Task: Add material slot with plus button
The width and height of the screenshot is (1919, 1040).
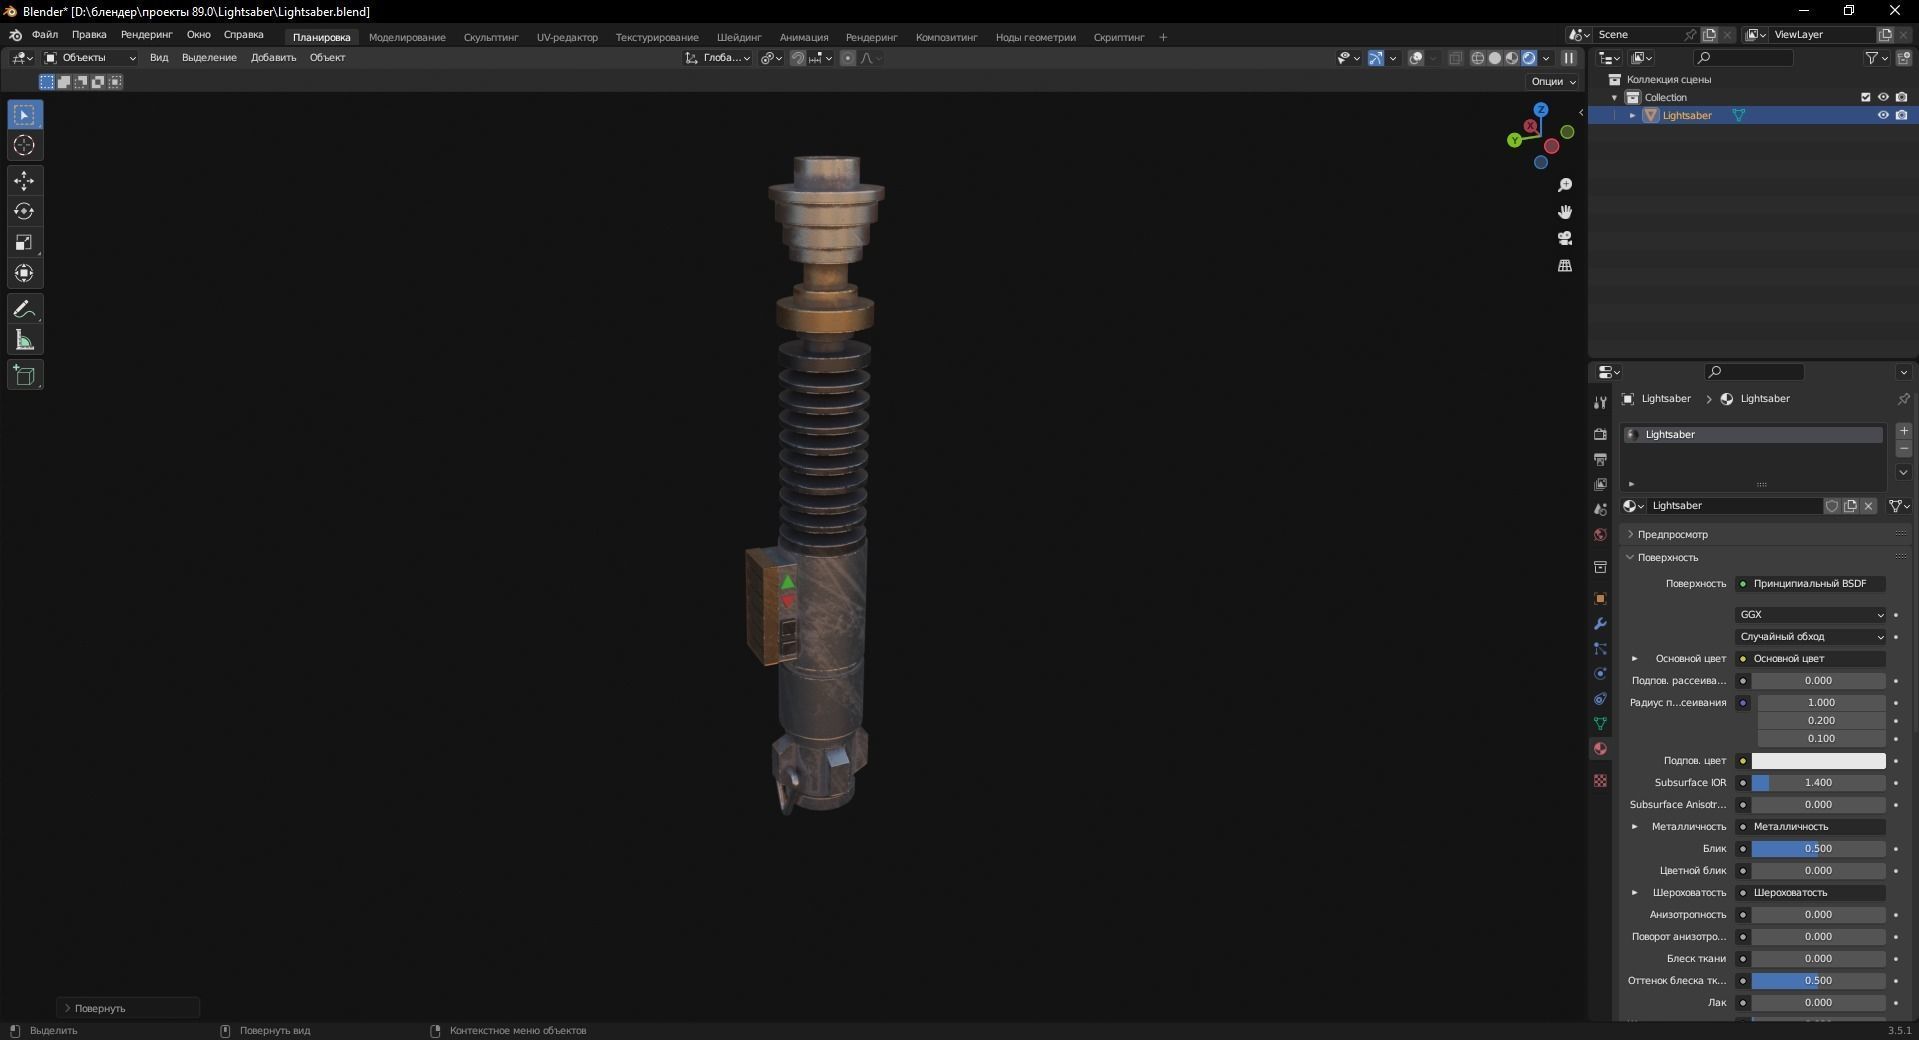Action: coord(1904,431)
